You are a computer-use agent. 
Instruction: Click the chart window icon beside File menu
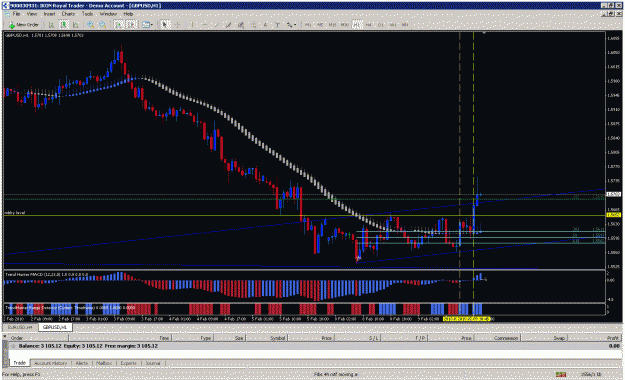tap(6, 14)
